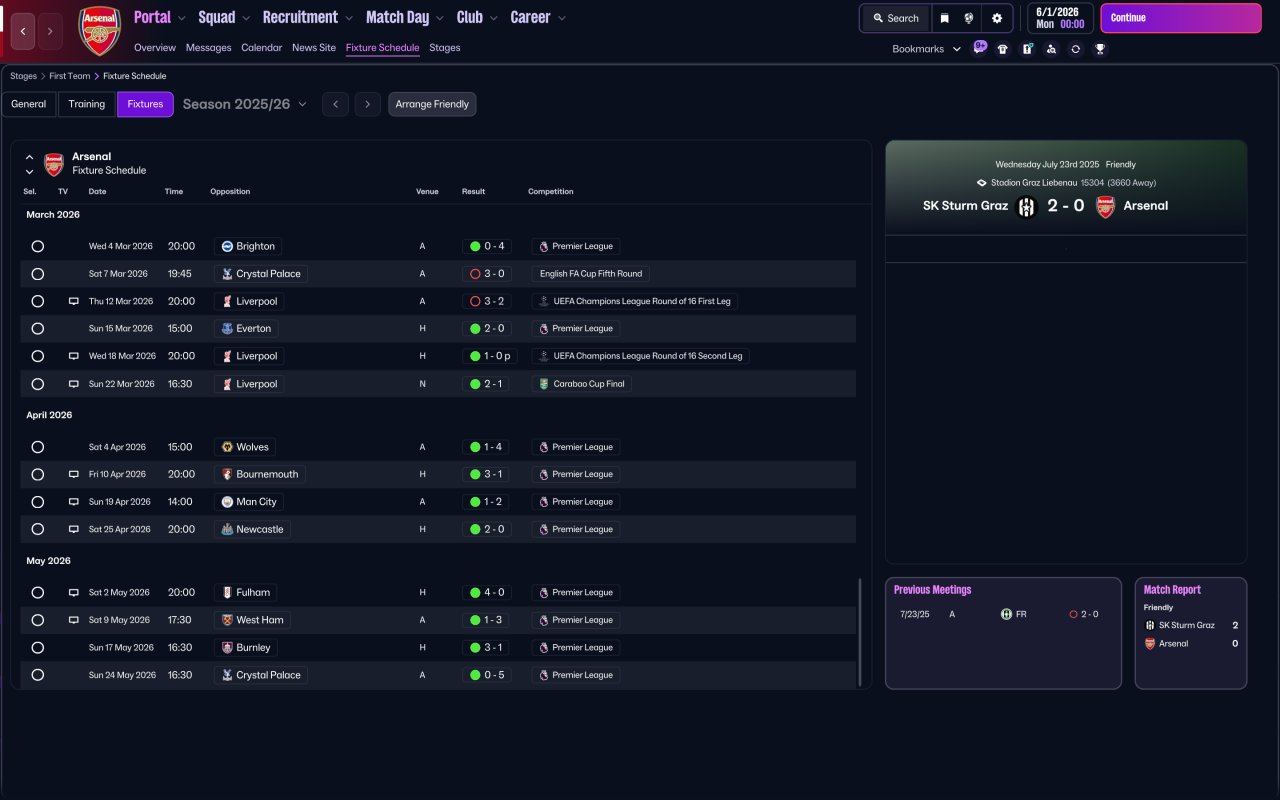Open the settings gear icon
Viewport: 1280px width, 800px height.
(x=997, y=18)
